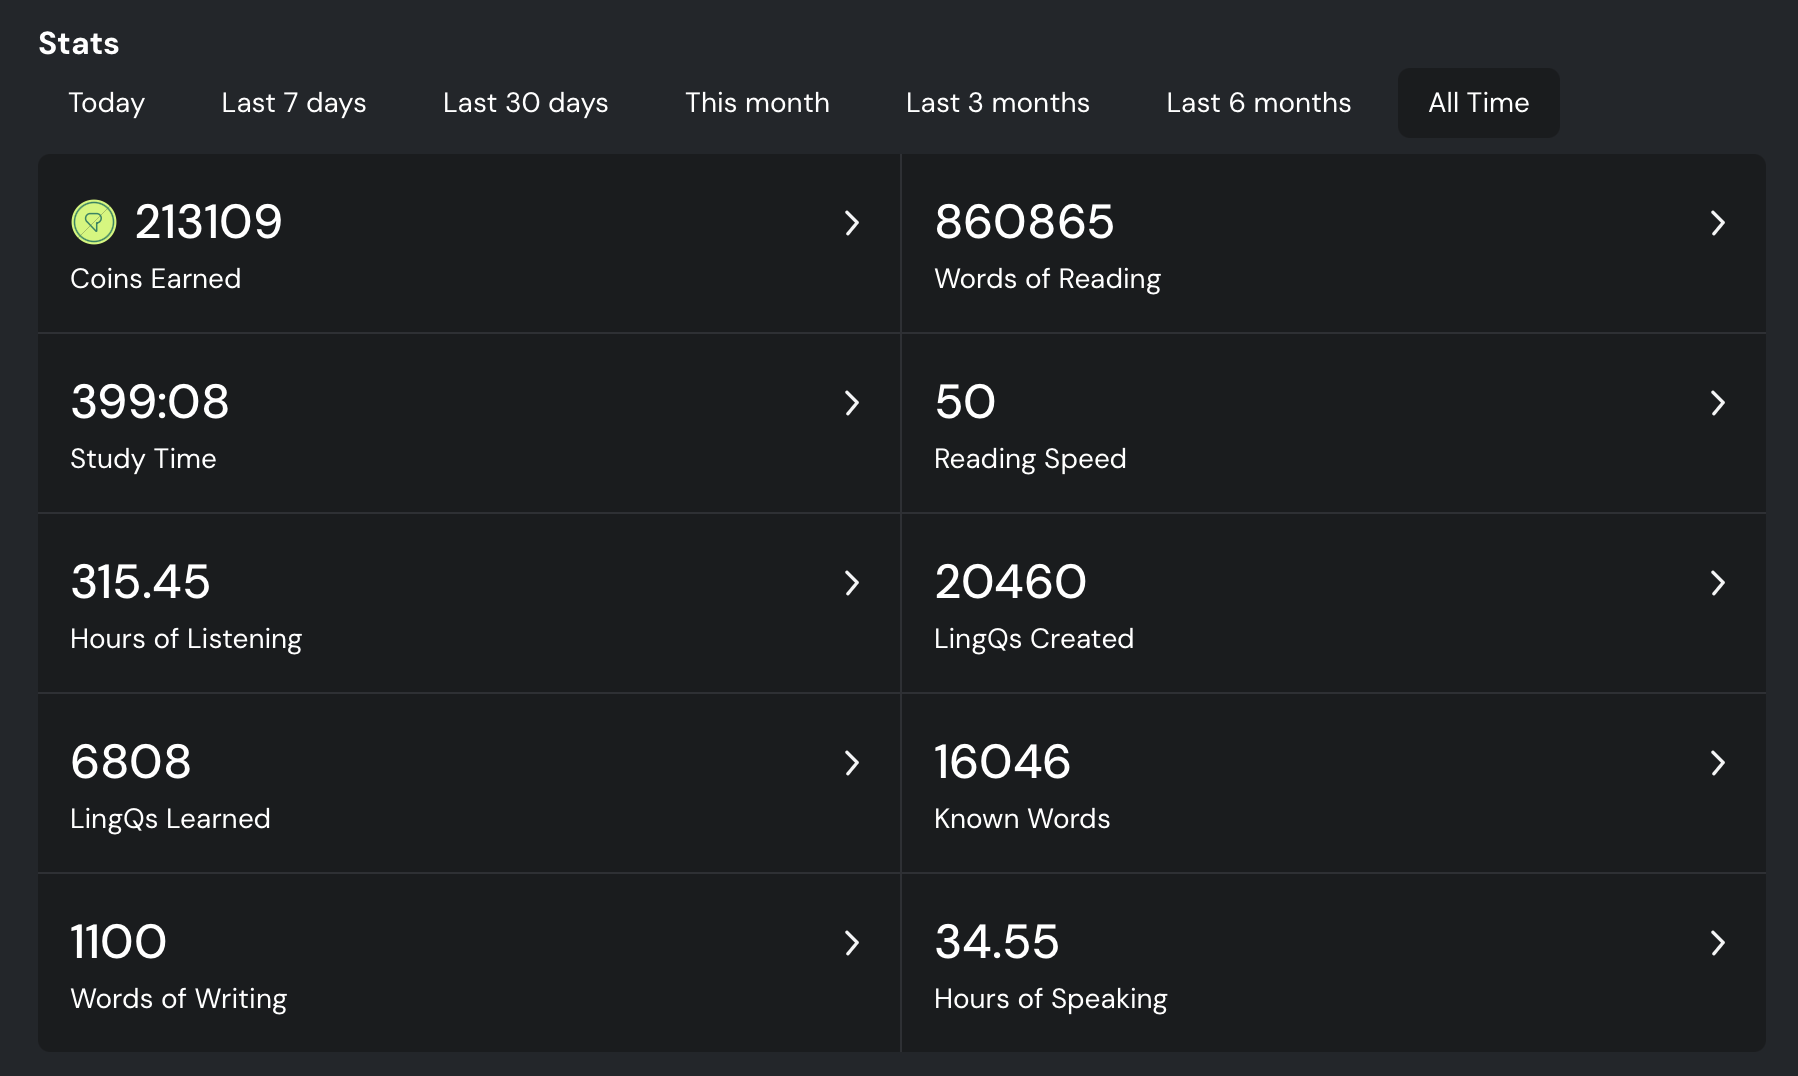Click the reading speed value 50
The height and width of the screenshot is (1076, 1798).
point(965,402)
